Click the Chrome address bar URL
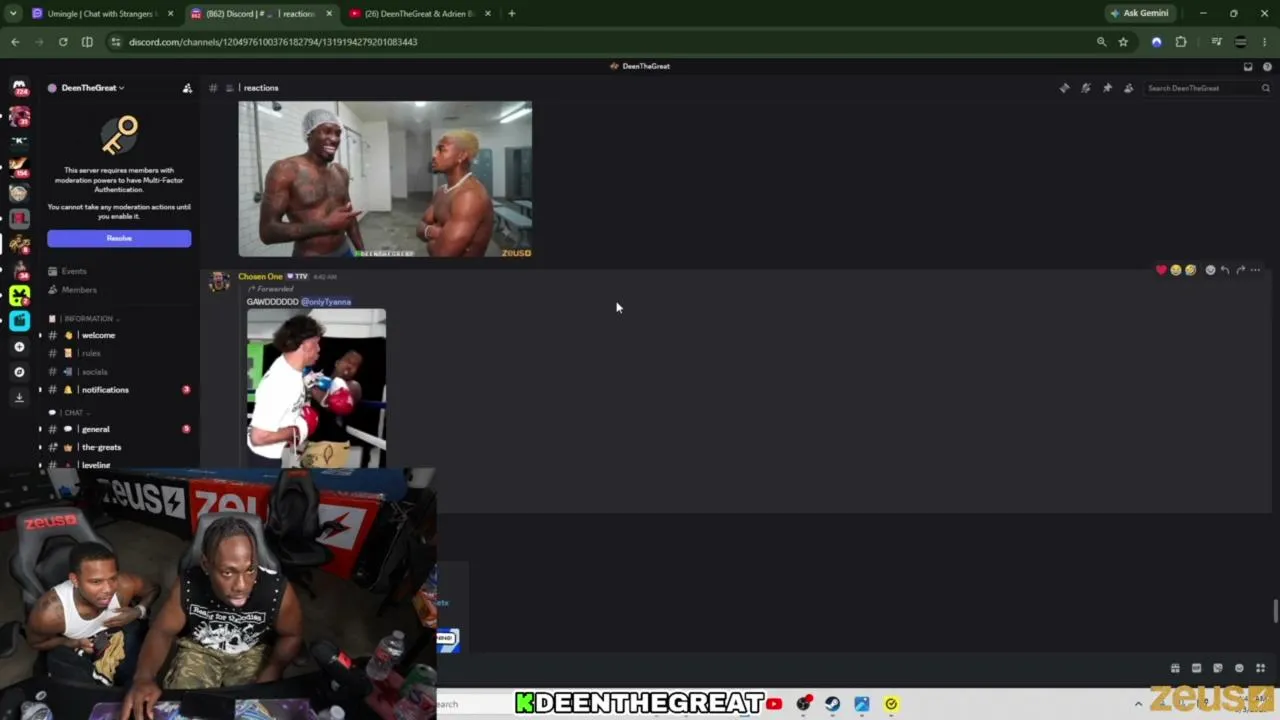This screenshot has width=1280, height=720. point(273,42)
